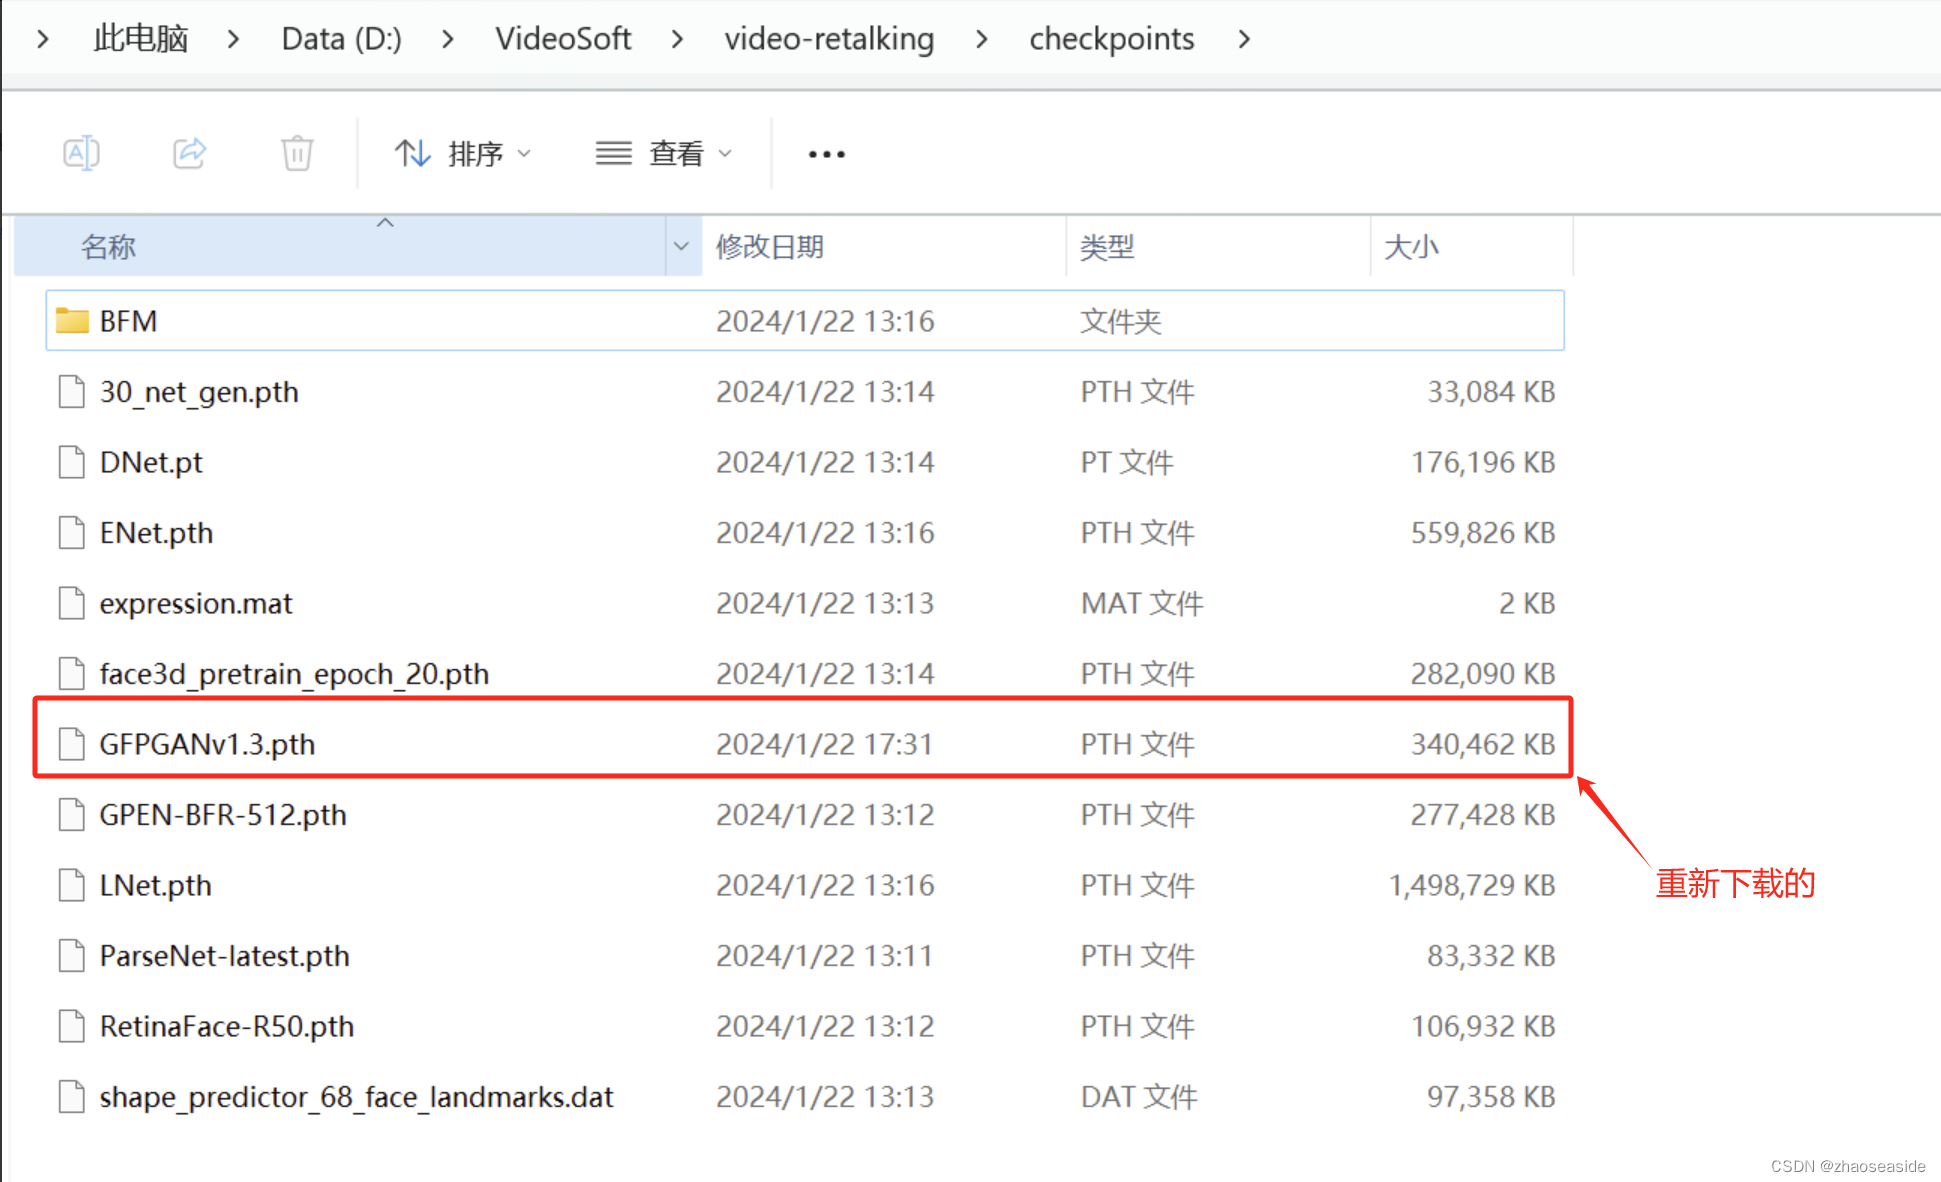This screenshot has height=1182, width=1941.
Task: Click VideoSoft breadcrumb segment
Action: pos(563,39)
